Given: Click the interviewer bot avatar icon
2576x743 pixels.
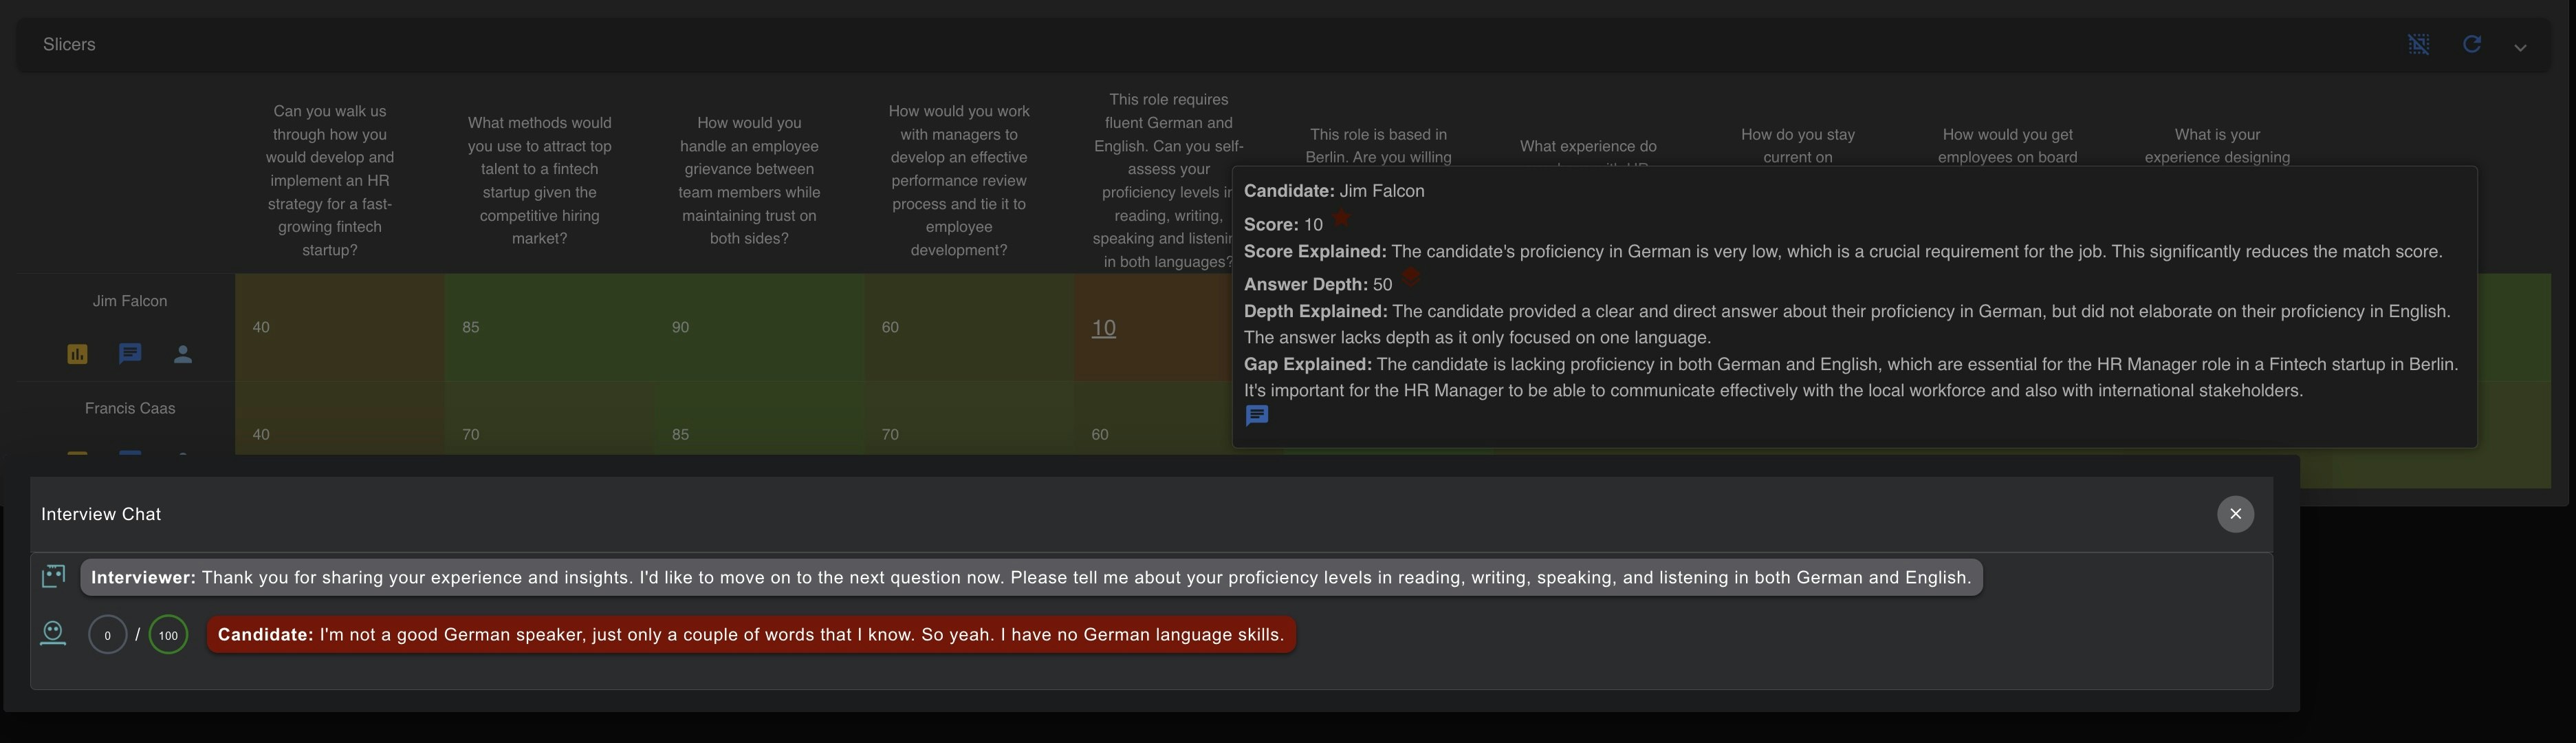Looking at the screenshot, I should pyautogui.click(x=53, y=576).
